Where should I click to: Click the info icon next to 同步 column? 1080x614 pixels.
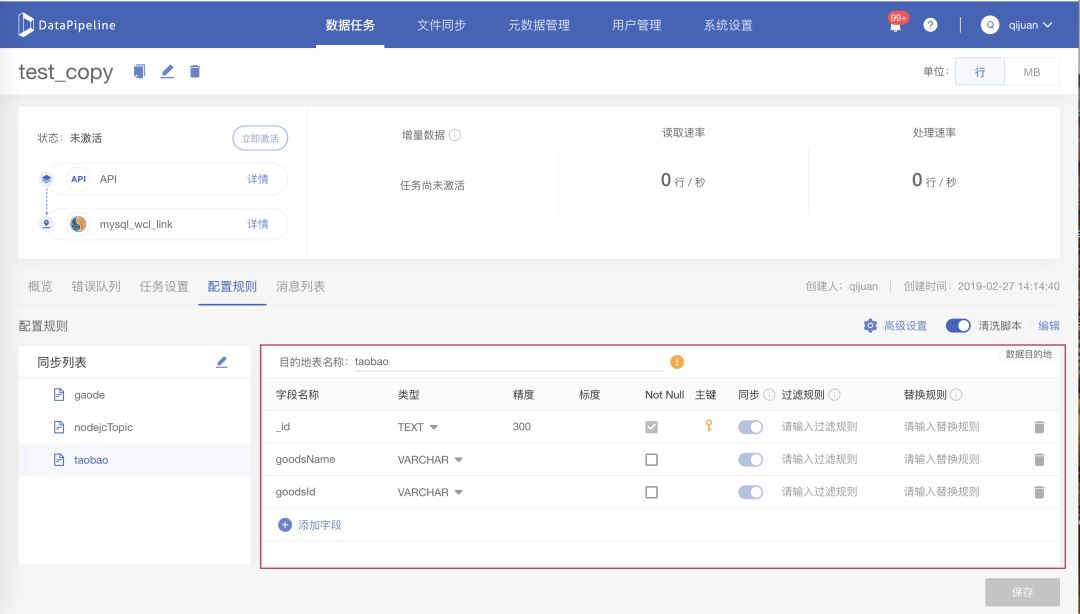pos(769,395)
